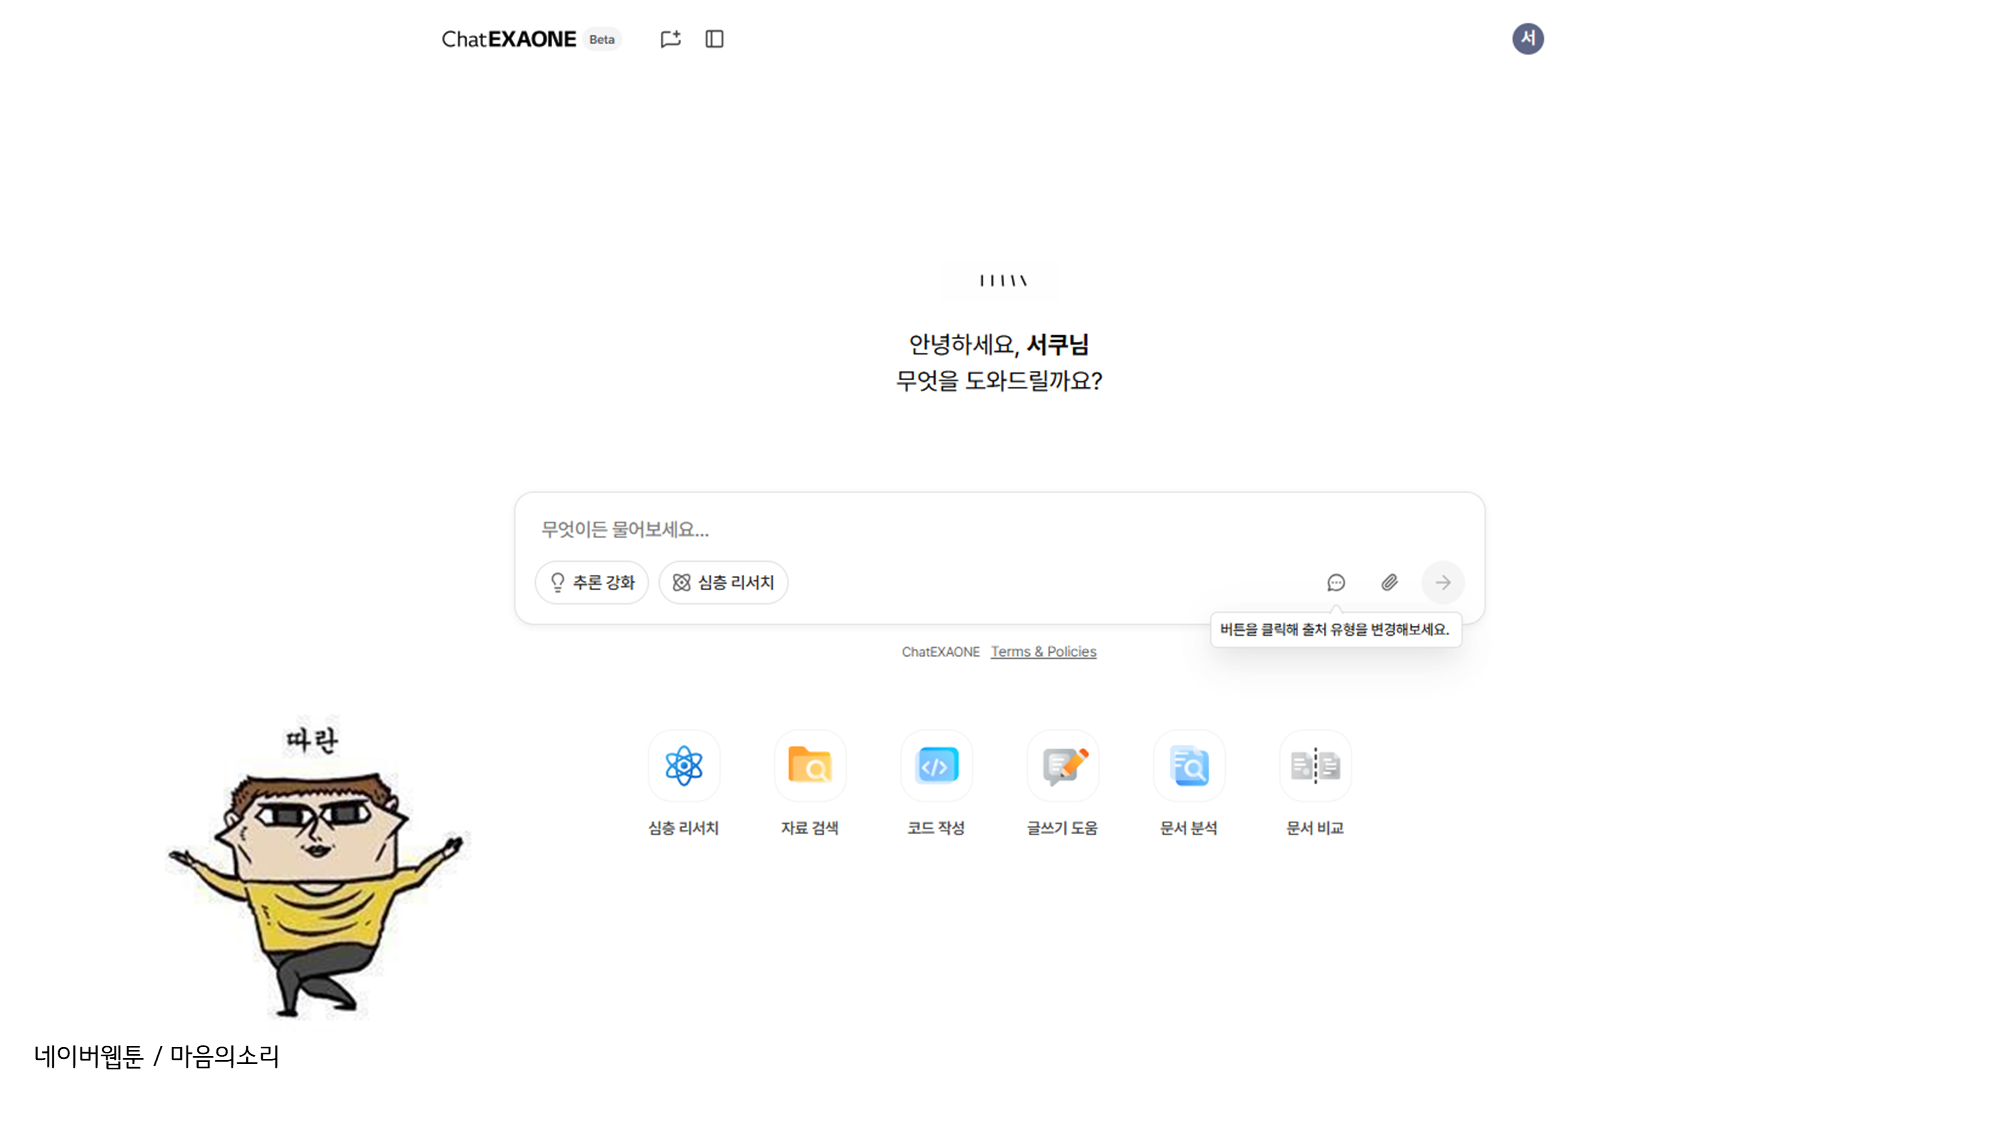Start a new chat with plus icon
The height and width of the screenshot is (1125, 2000).
pos(670,39)
